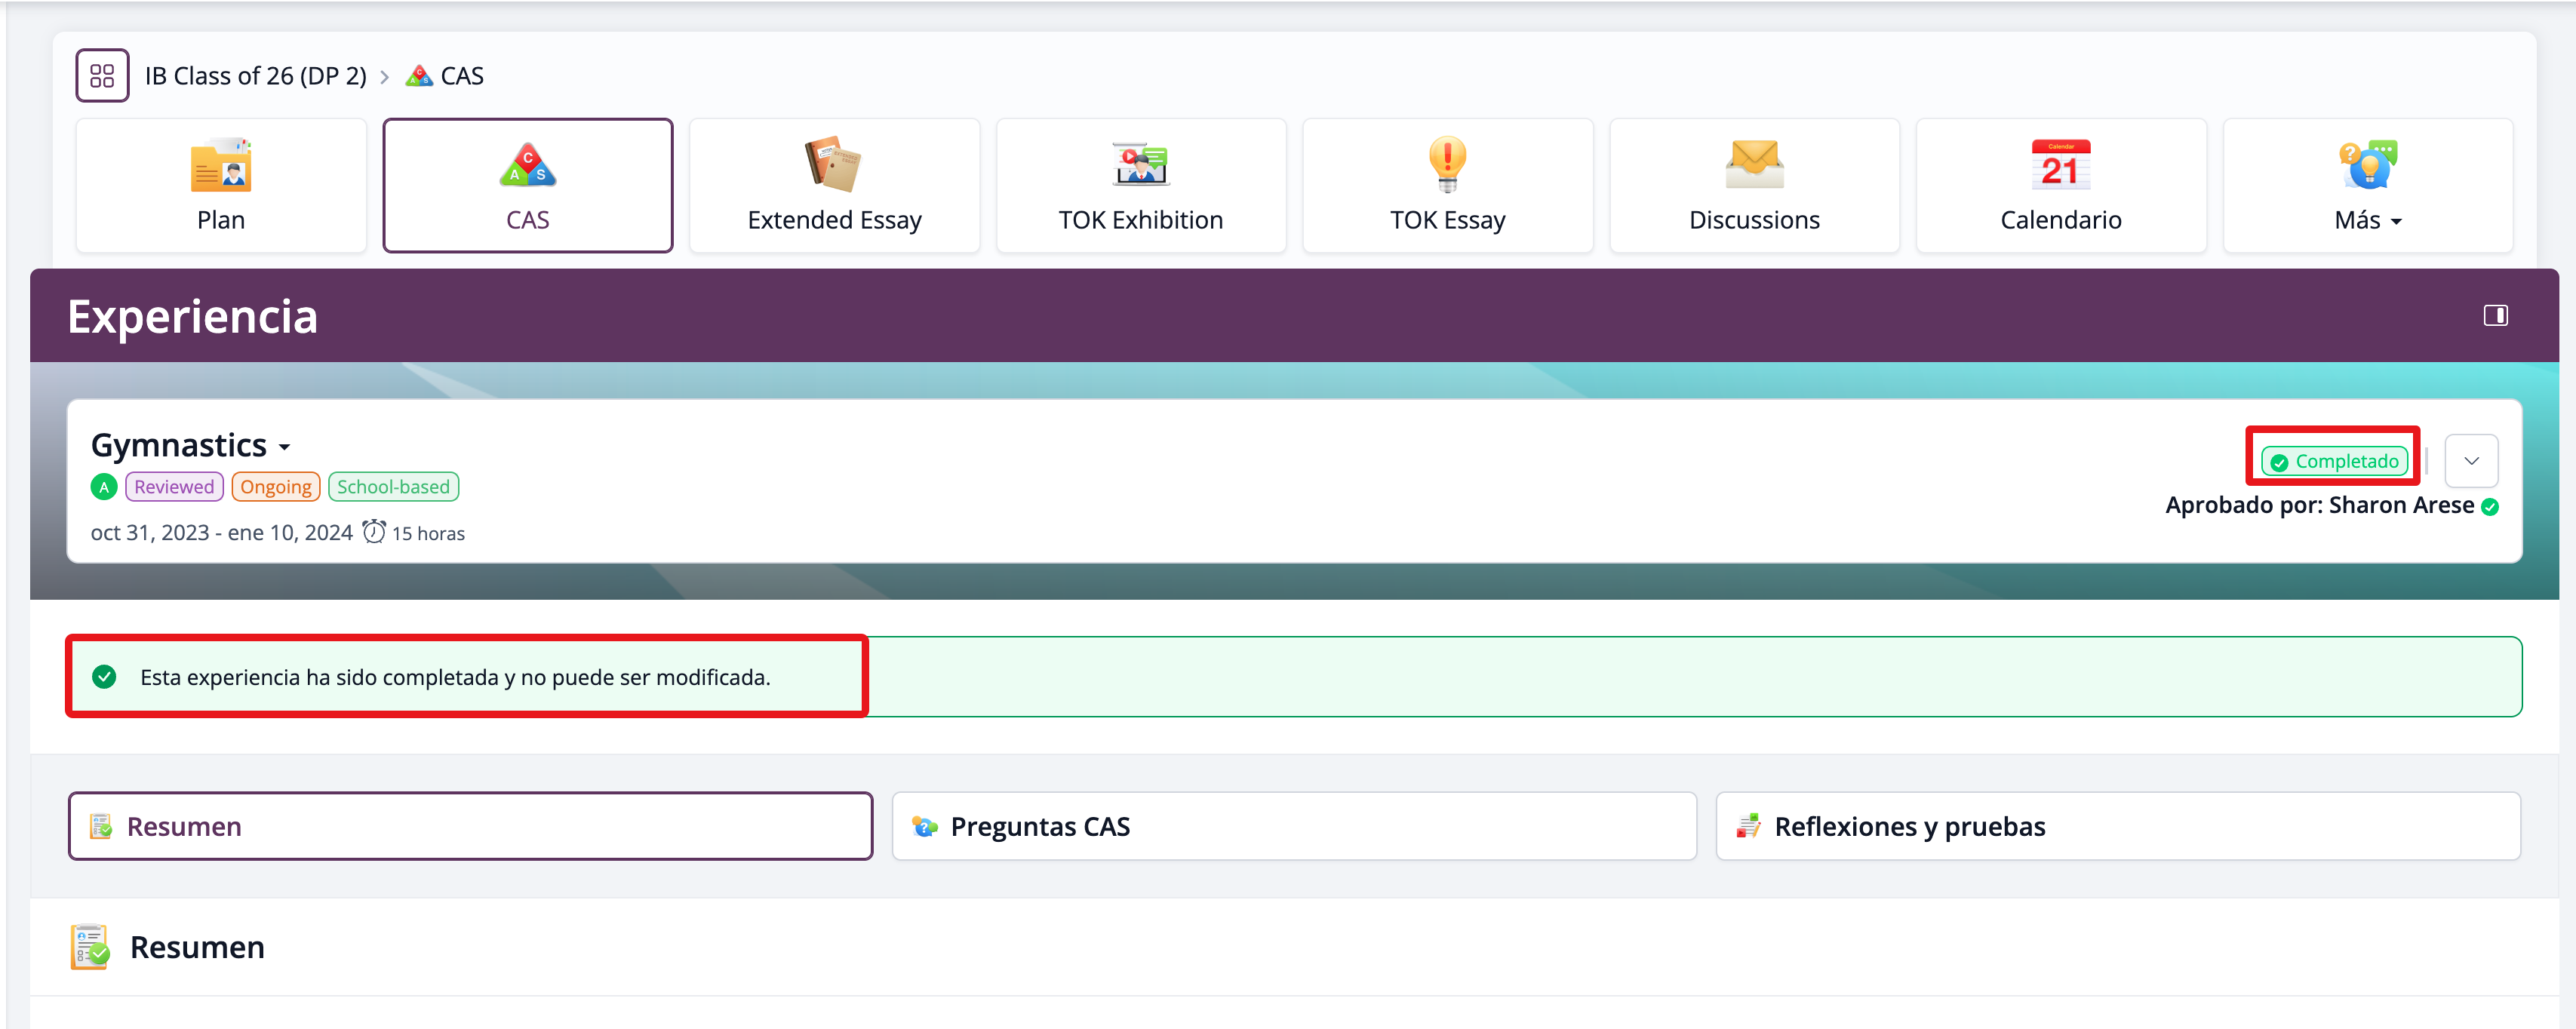This screenshot has width=2576, height=1029.
Task: Click the IB Class of 26 breadcrumb link
Action: 255,76
